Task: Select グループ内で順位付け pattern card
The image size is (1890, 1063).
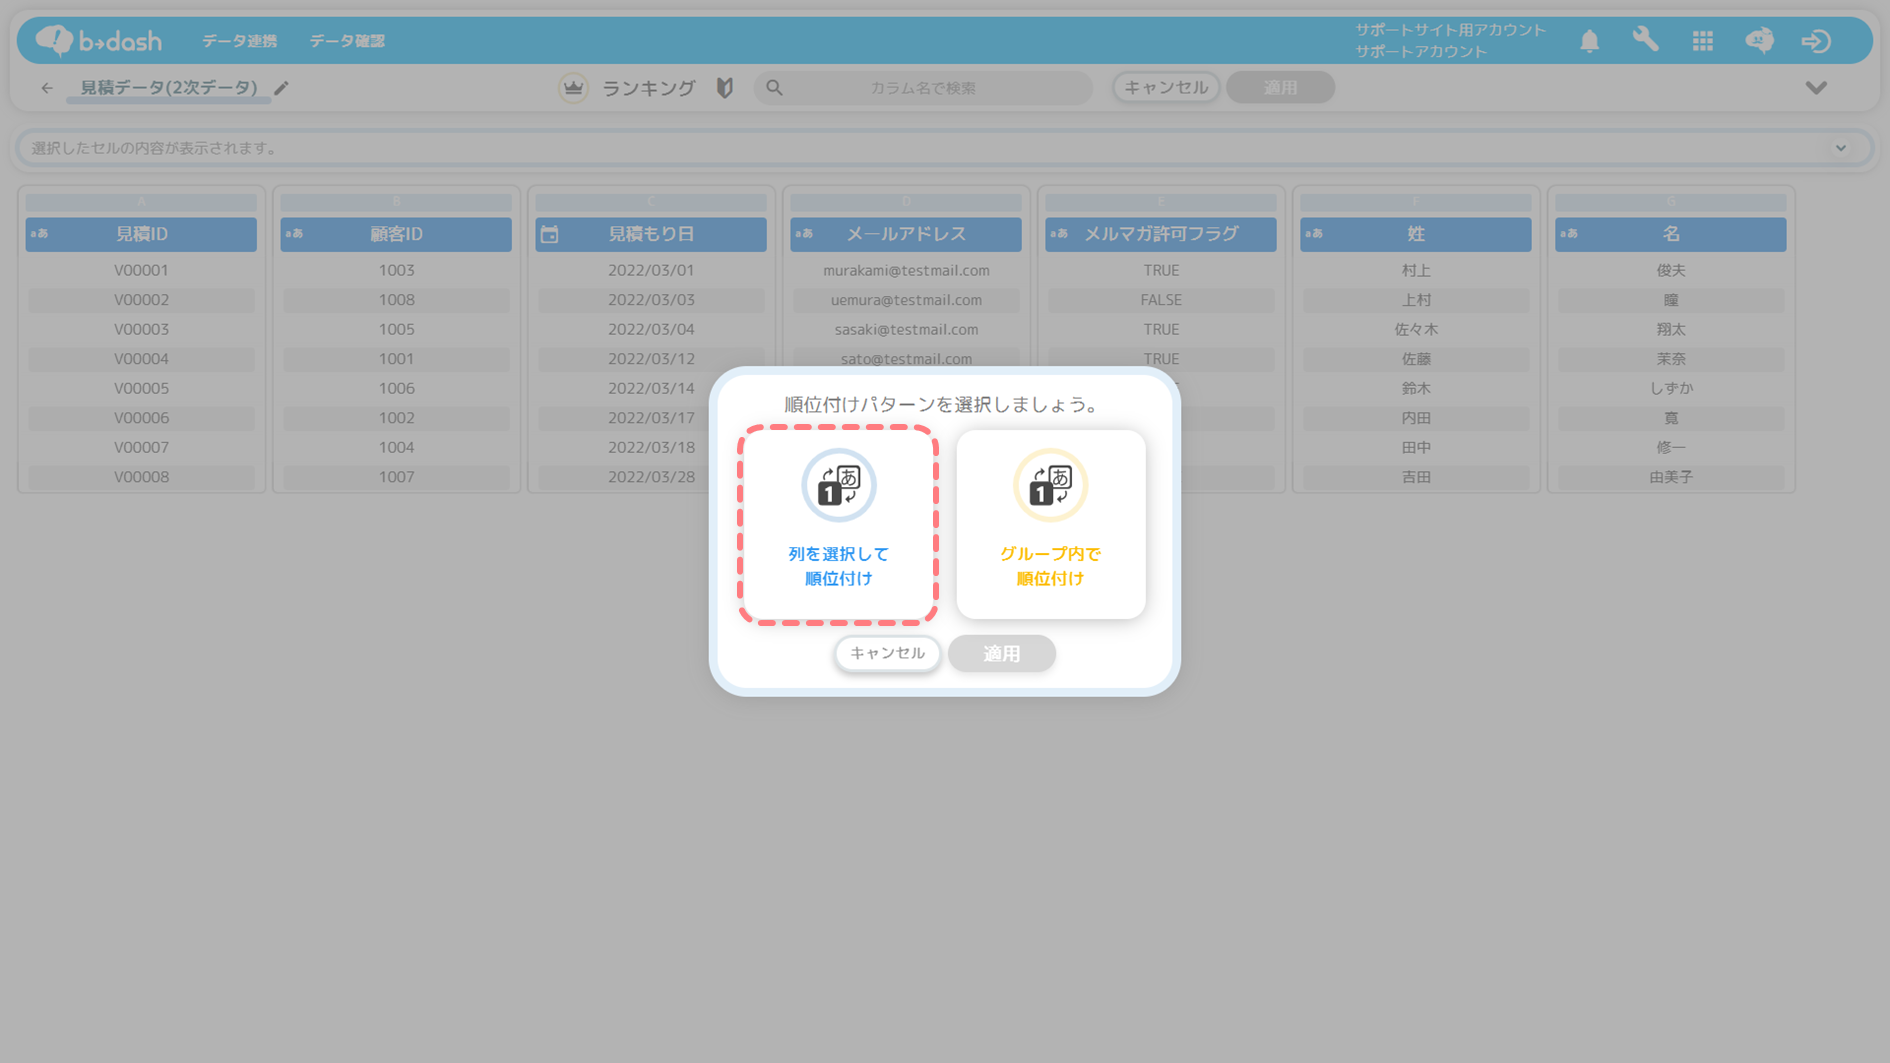Action: [1050, 525]
